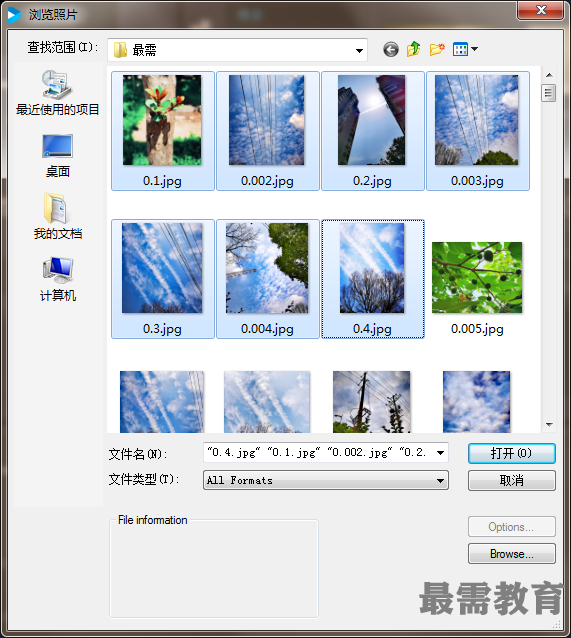Click the 0.004.jpg file name label
571x638 pixels.
pyautogui.click(x=267, y=329)
